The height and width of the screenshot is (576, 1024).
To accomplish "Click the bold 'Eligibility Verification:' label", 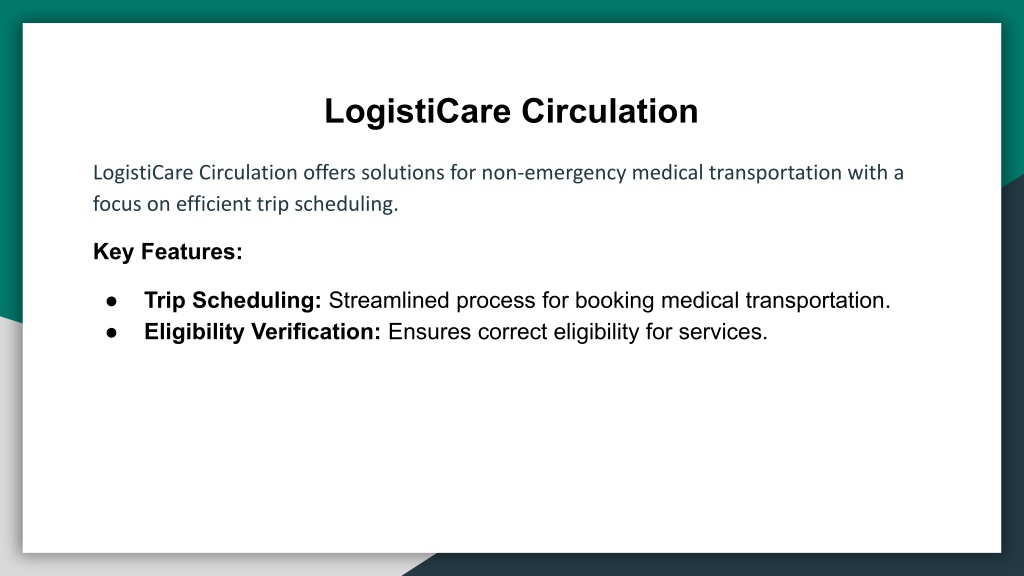I will point(263,332).
